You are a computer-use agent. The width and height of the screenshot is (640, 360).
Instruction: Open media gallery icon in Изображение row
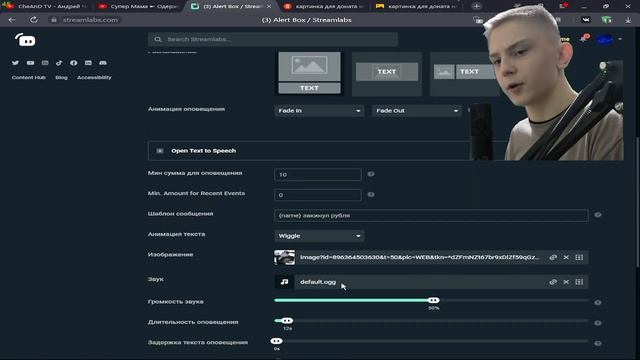point(579,258)
